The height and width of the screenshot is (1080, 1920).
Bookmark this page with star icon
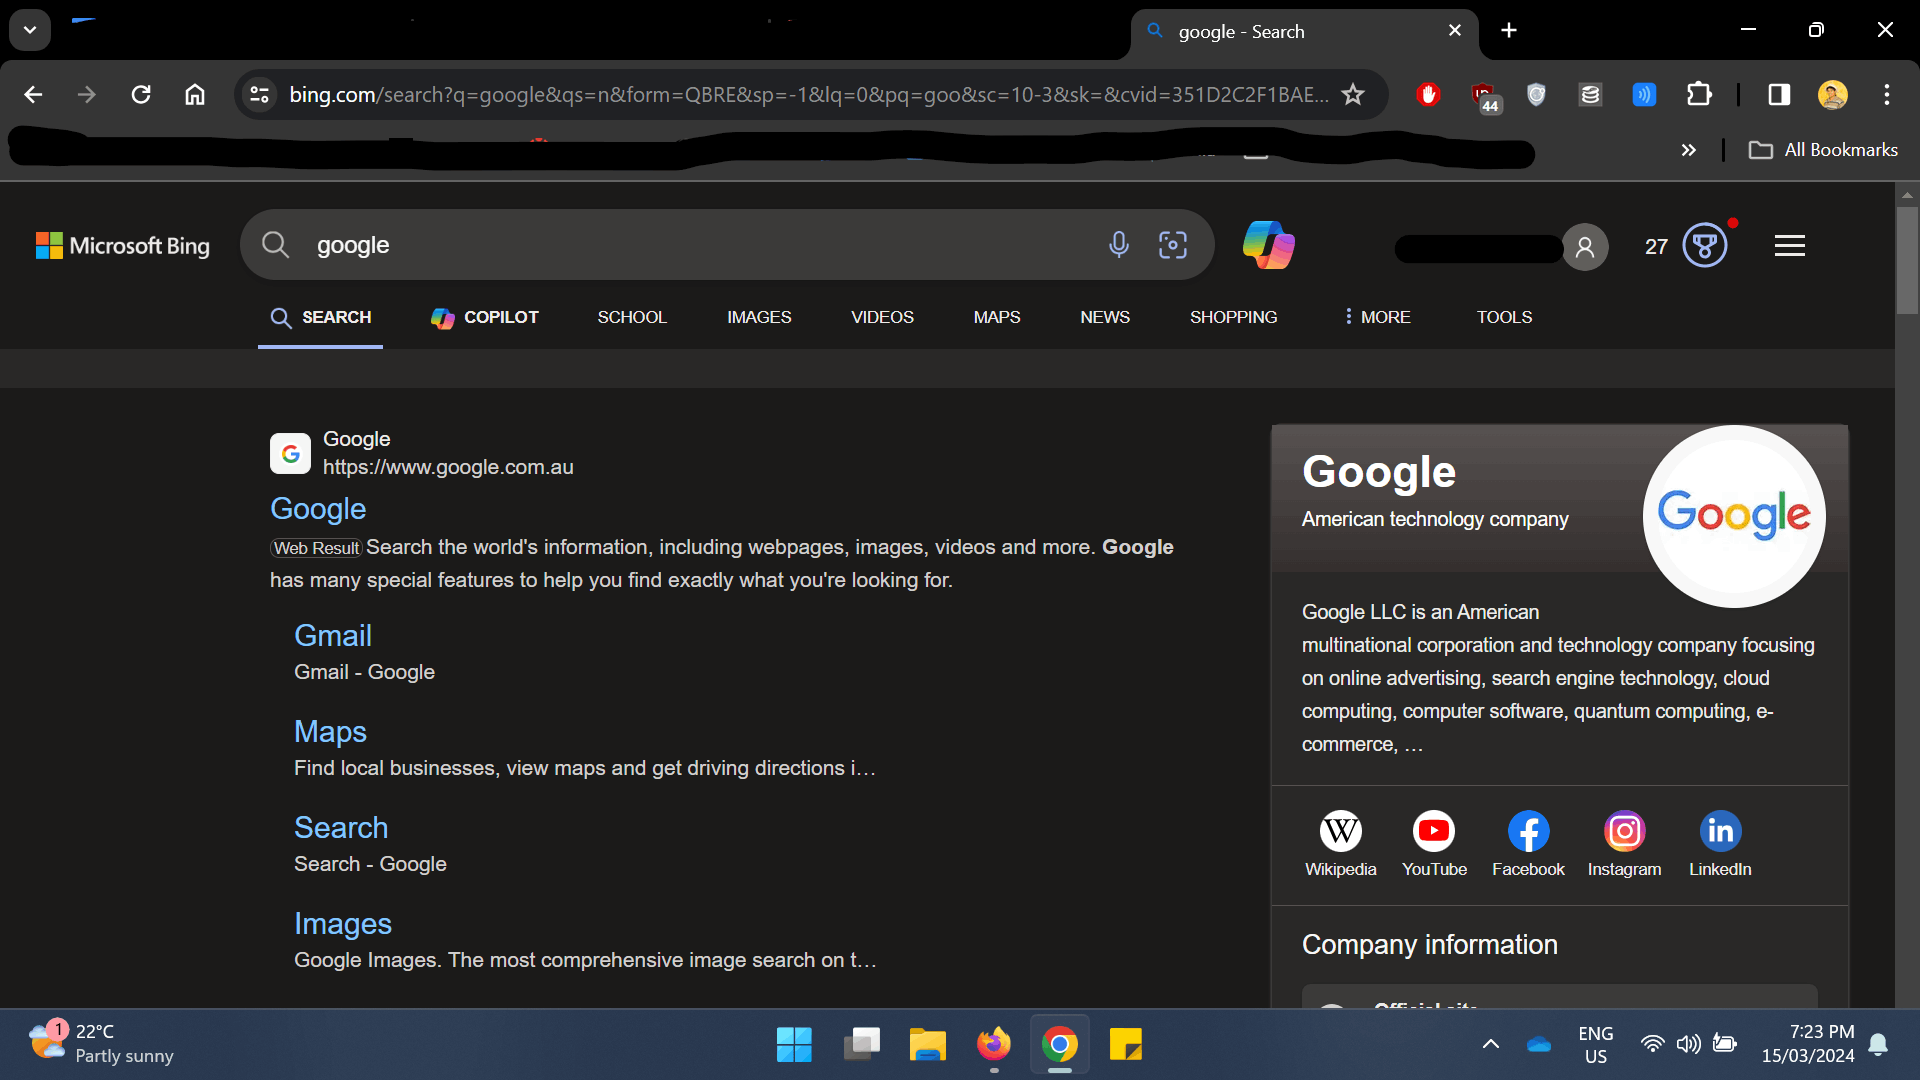[1353, 94]
